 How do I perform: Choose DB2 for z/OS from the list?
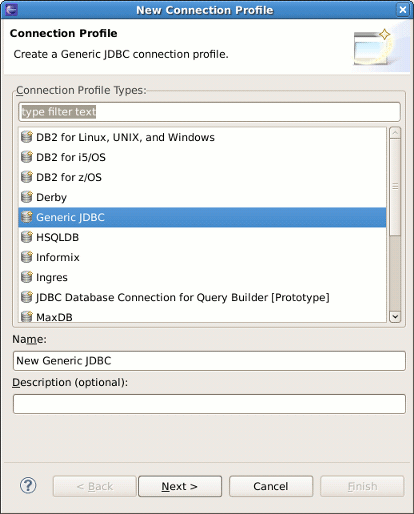(69, 177)
